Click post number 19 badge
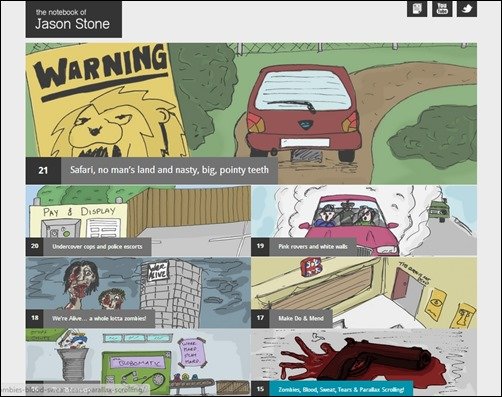The height and width of the screenshot is (397, 502). [x=260, y=247]
